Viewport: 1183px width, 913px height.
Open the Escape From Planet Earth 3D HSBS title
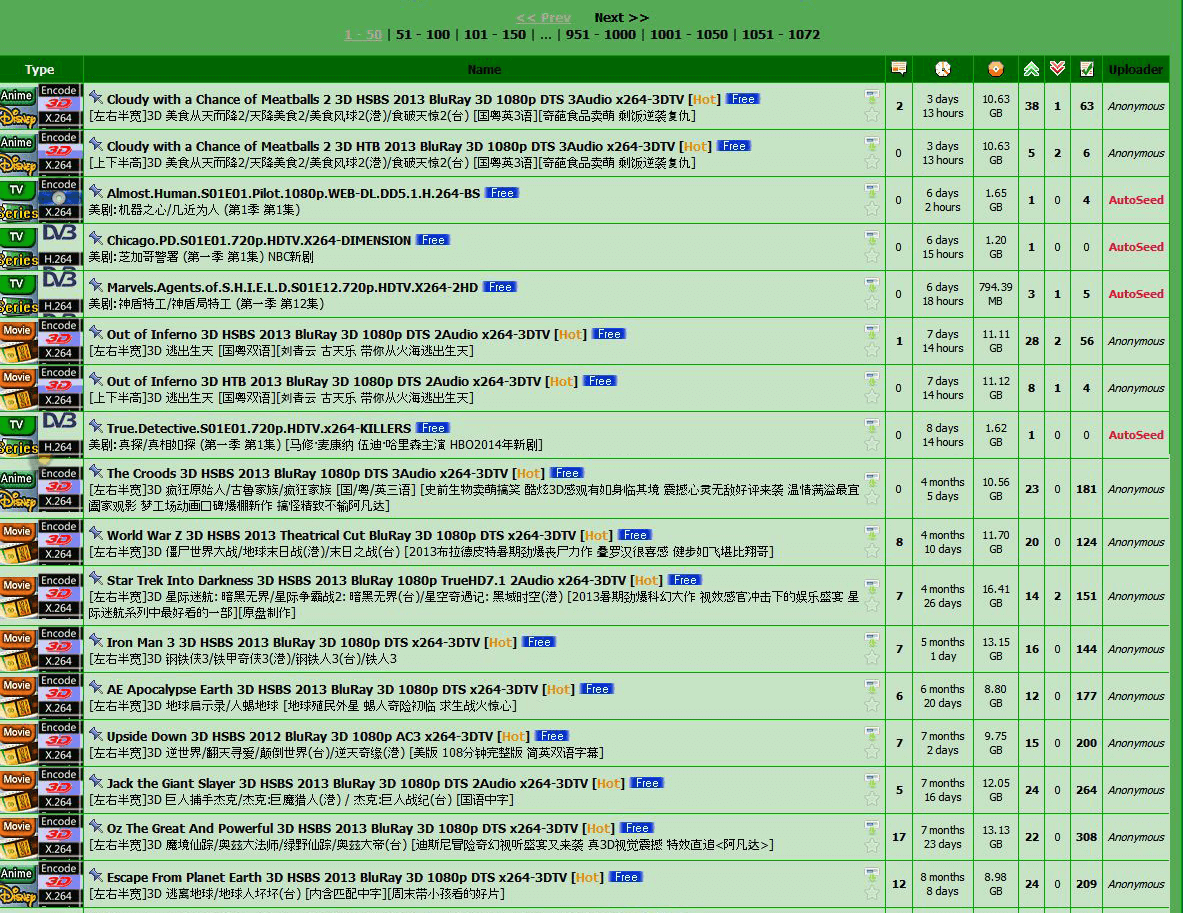coord(336,878)
